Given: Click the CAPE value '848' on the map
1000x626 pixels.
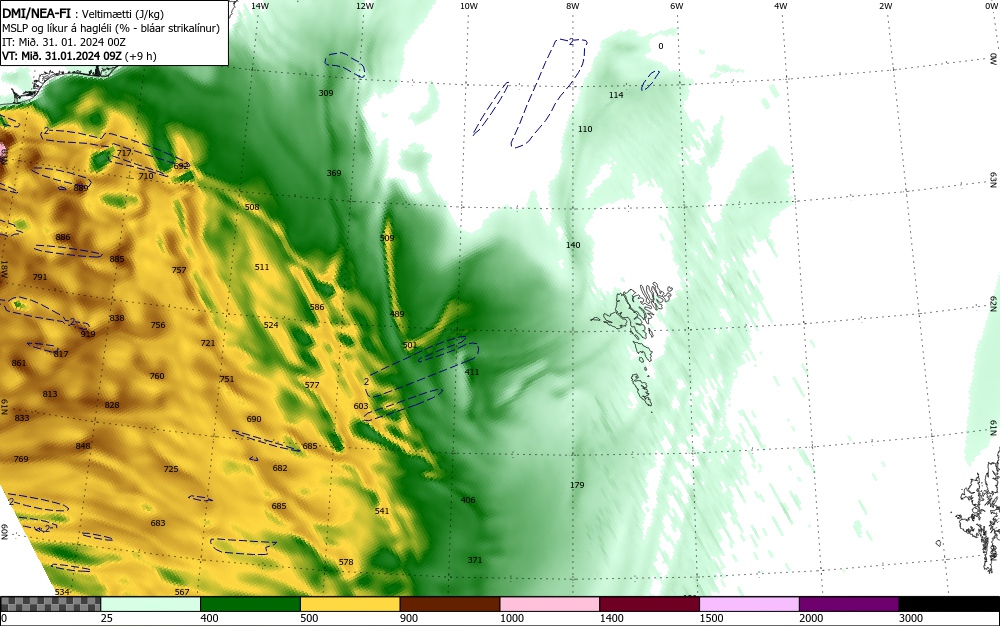Looking at the screenshot, I should [x=83, y=446].
